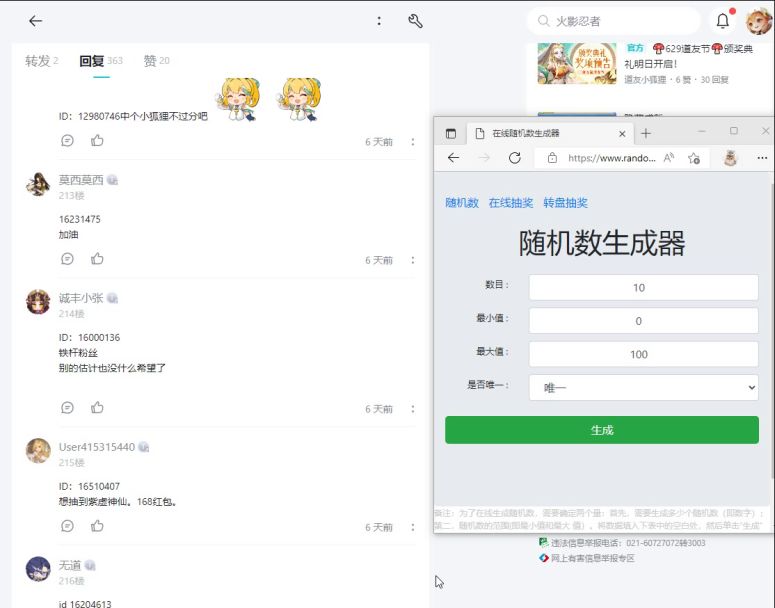Open more options on 莫西莫西's comment
This screenshot has width=775, height=608.
412,260
